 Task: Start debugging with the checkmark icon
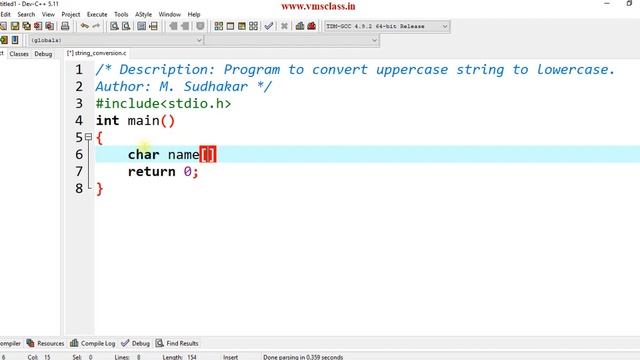[269, 26]
